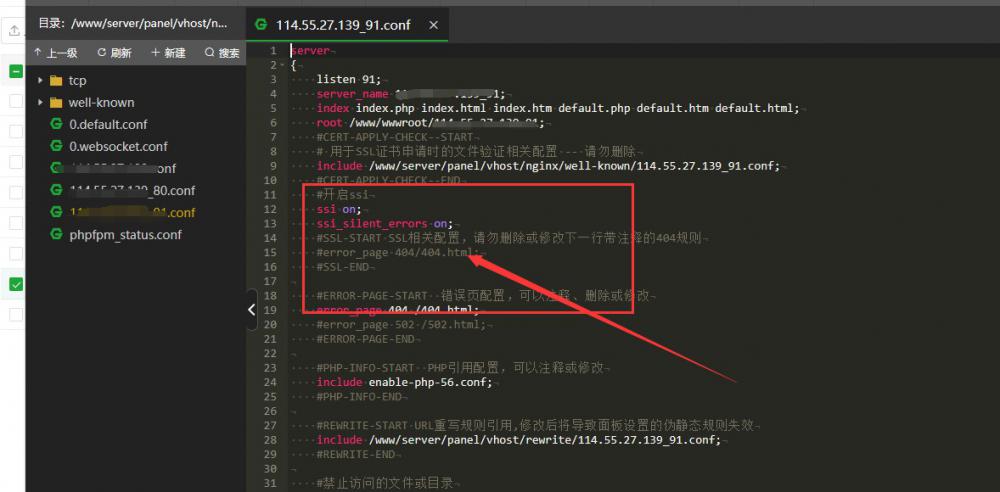The height and width of the screenshot is (492, 1000).
Task: Toggle the green select-all checkbox with minus
Action: pyautogui.click(x=16, y=71)
